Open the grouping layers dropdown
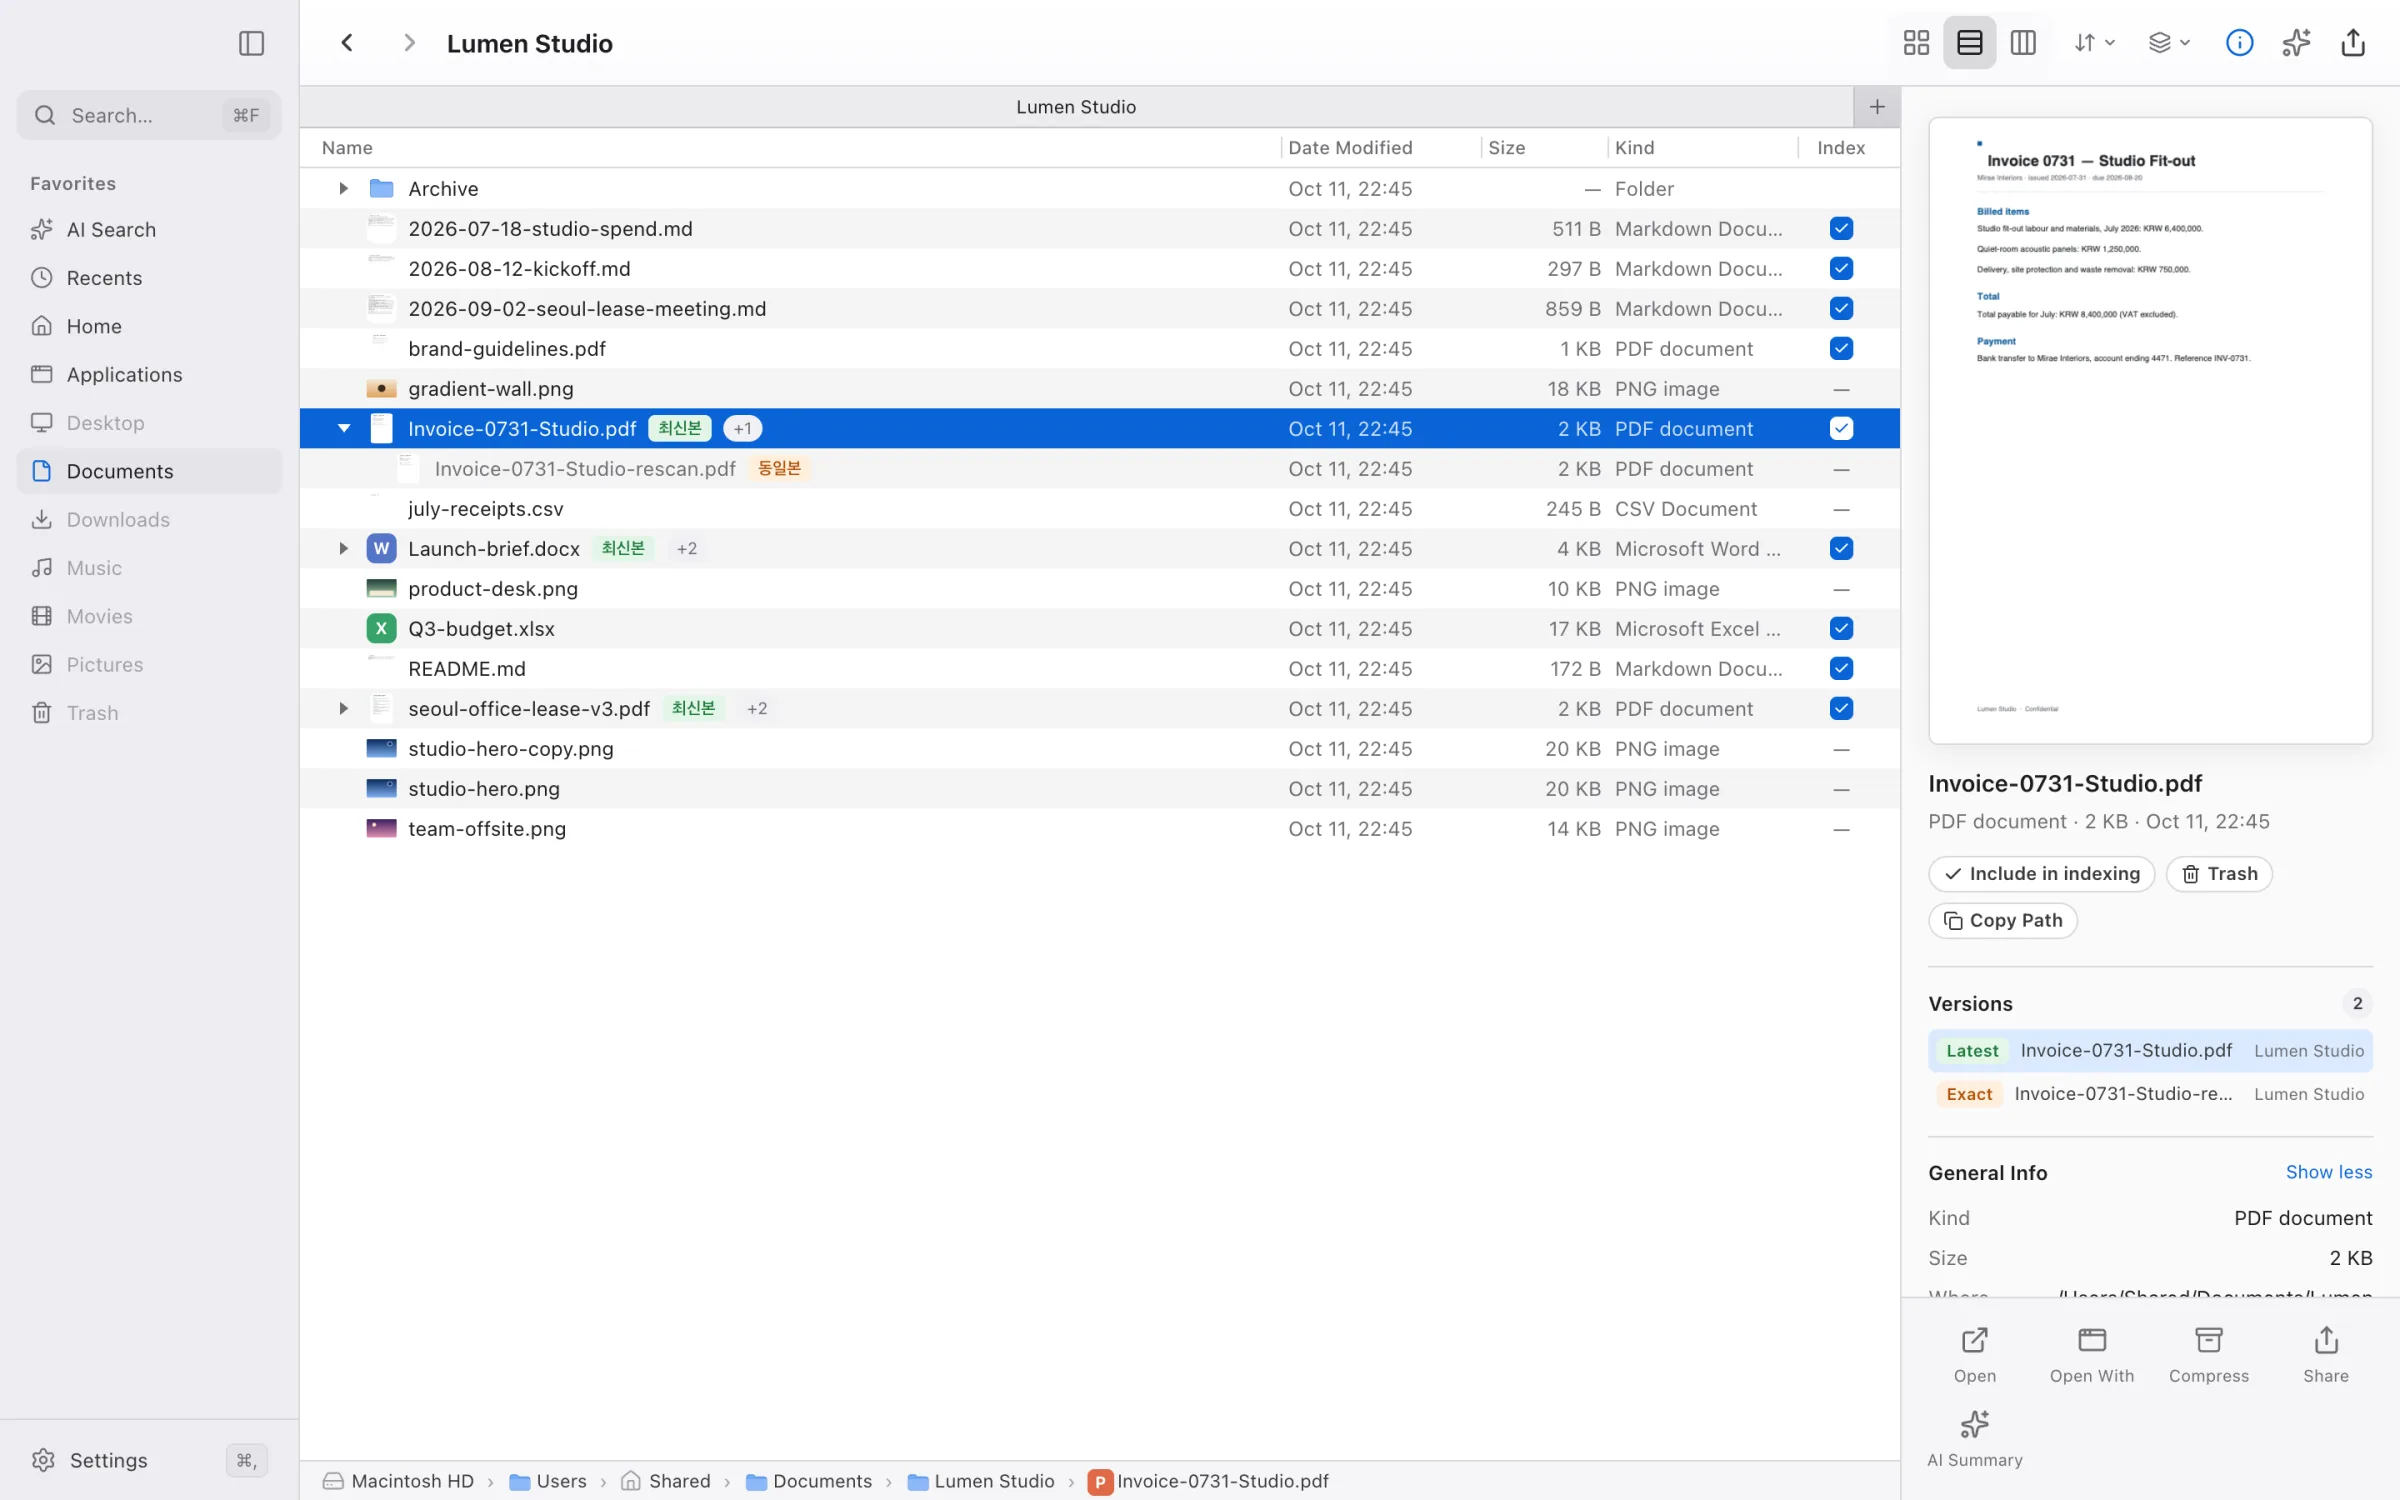The width and height of the screenshot is (2400, 1500). (2169, 43)
